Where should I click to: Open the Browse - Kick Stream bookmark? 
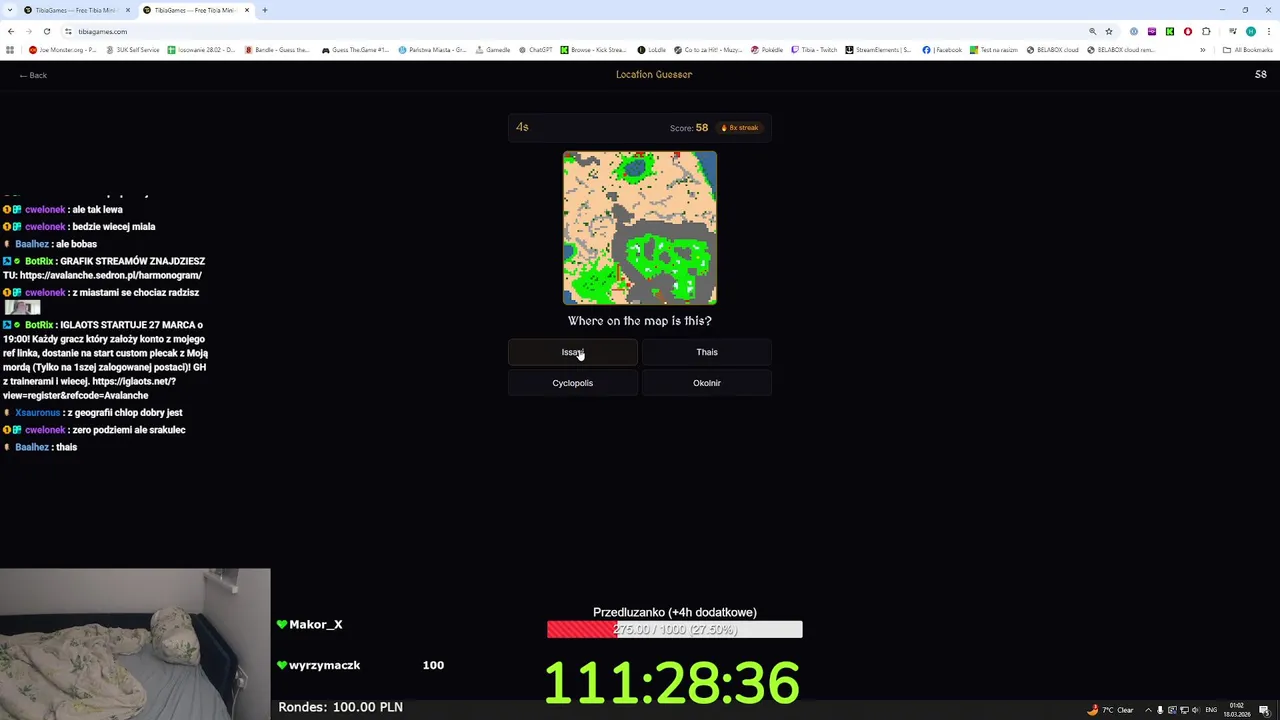593,49
